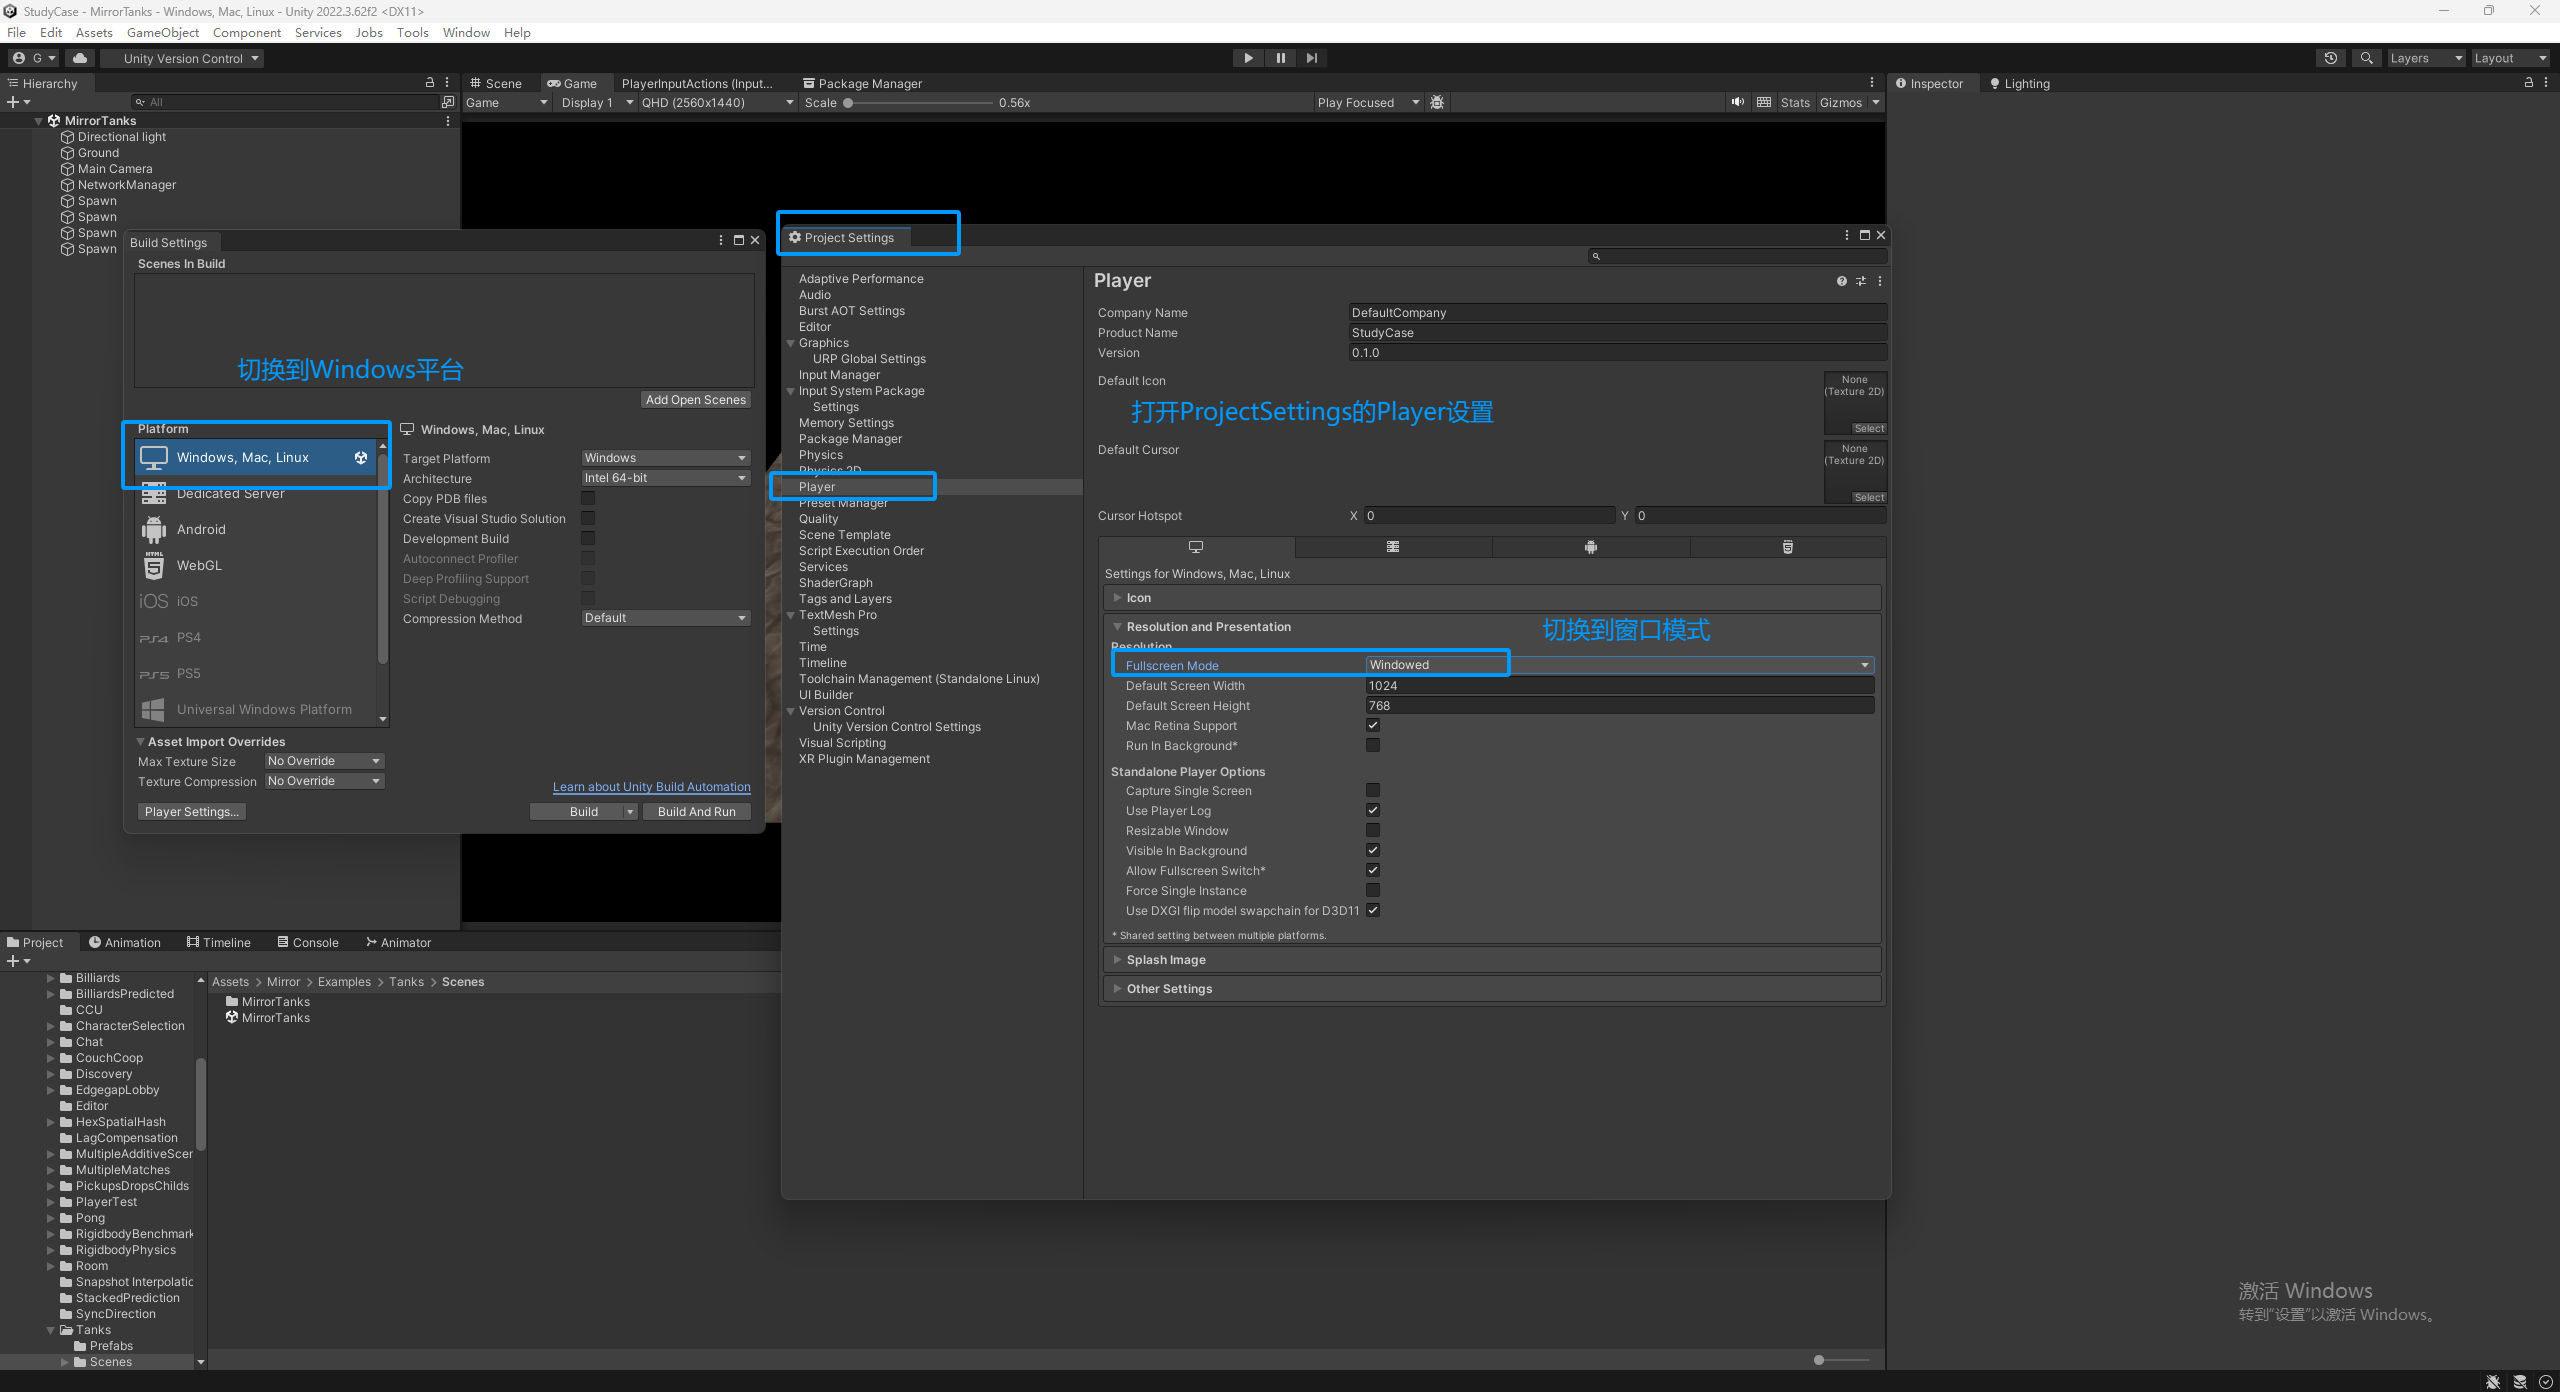Open the Fullscreen Mode dropdown

[1618, 665]
